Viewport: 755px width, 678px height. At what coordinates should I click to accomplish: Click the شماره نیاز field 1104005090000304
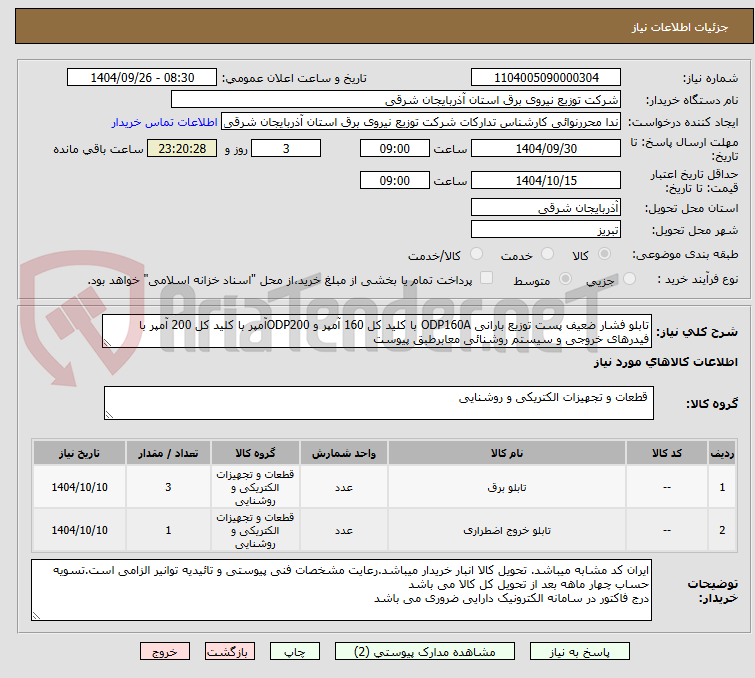(546, 78)
